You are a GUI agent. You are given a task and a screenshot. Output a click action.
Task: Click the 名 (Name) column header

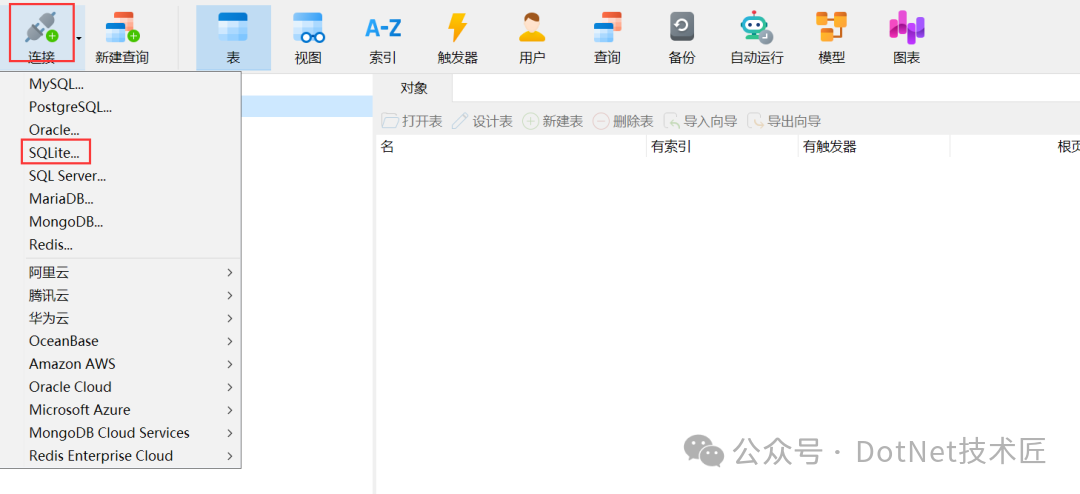pos(388,147)
